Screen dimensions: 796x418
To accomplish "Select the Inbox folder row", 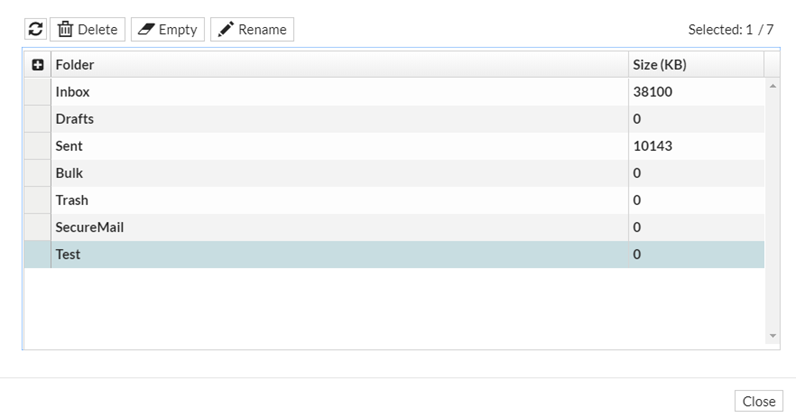I will 340,92.
